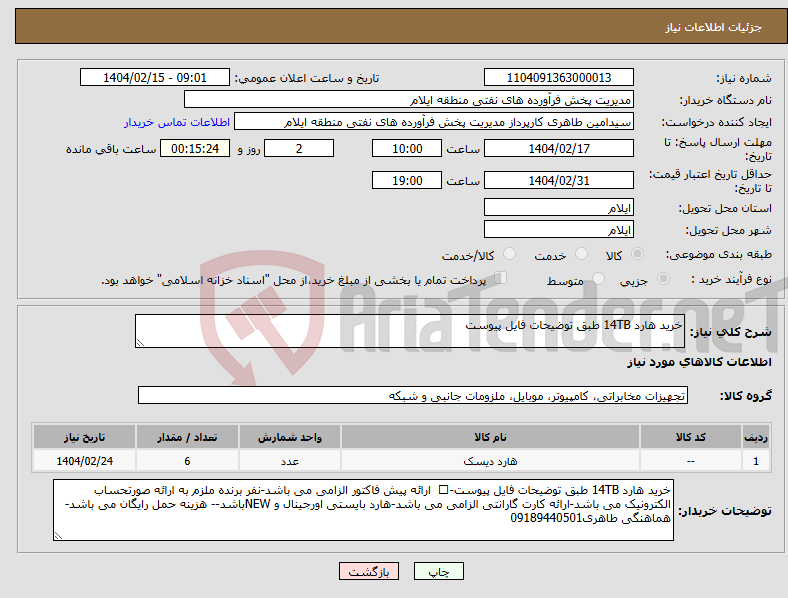Viewport: 788px width, 598px height.
Task: Click the گروه کالا field
Action: (413, 395)
